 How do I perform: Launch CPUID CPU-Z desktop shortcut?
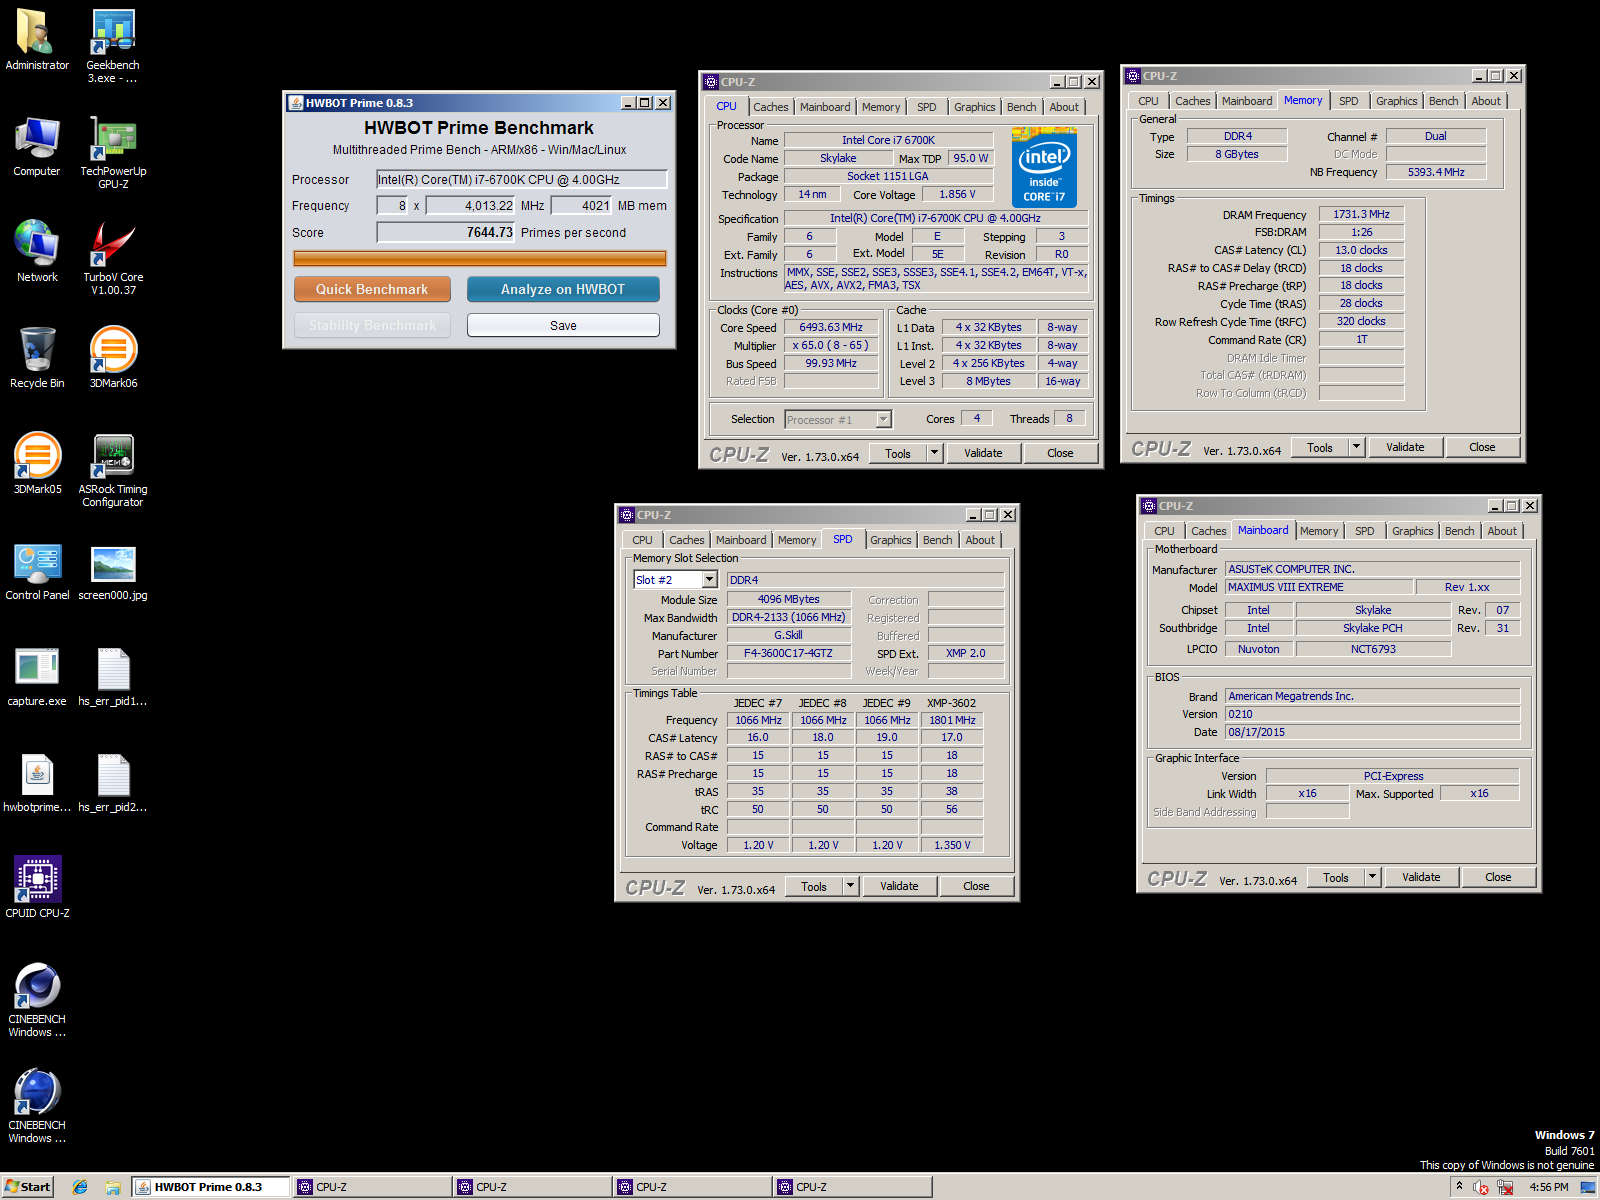pos(37,888)
